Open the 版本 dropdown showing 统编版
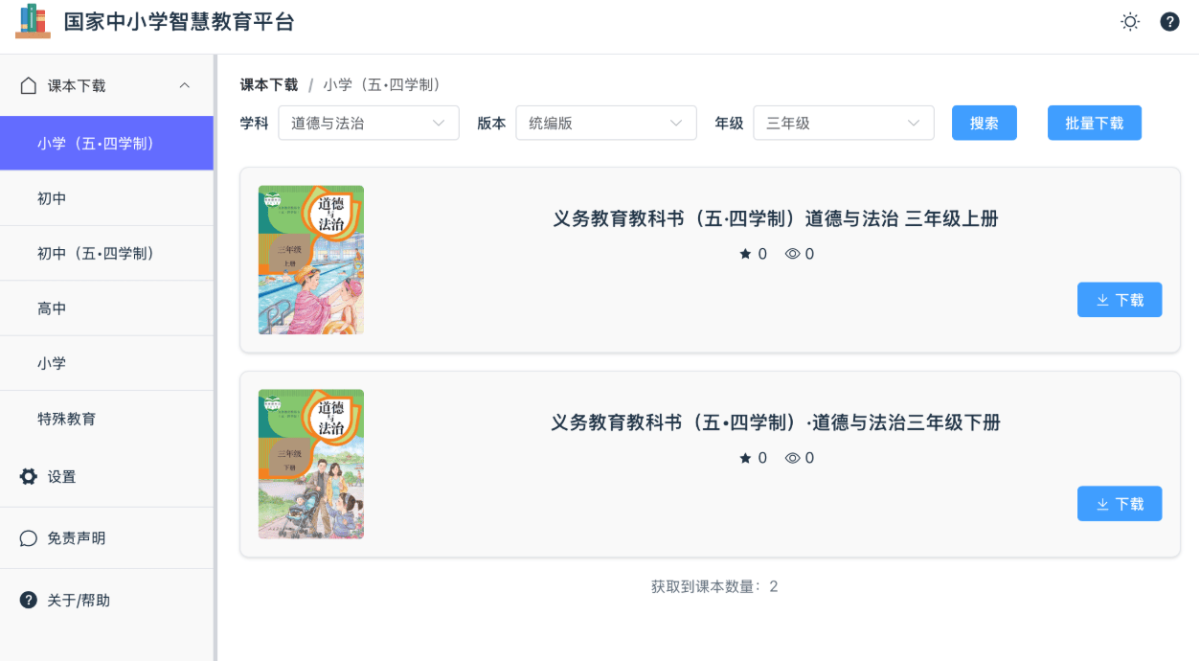 coord(606,123)
